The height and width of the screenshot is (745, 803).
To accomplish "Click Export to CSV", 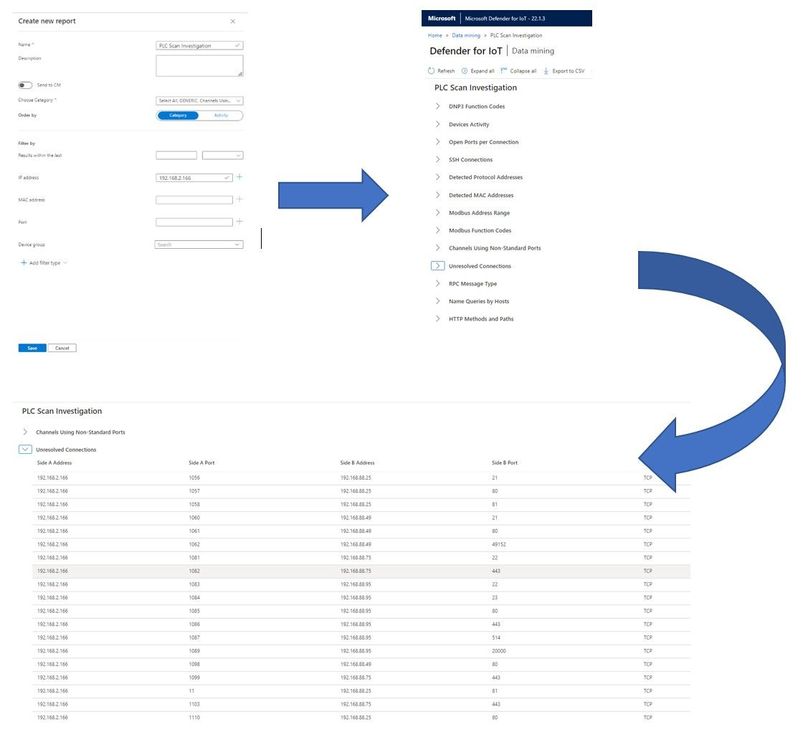I will click(563, 71).
